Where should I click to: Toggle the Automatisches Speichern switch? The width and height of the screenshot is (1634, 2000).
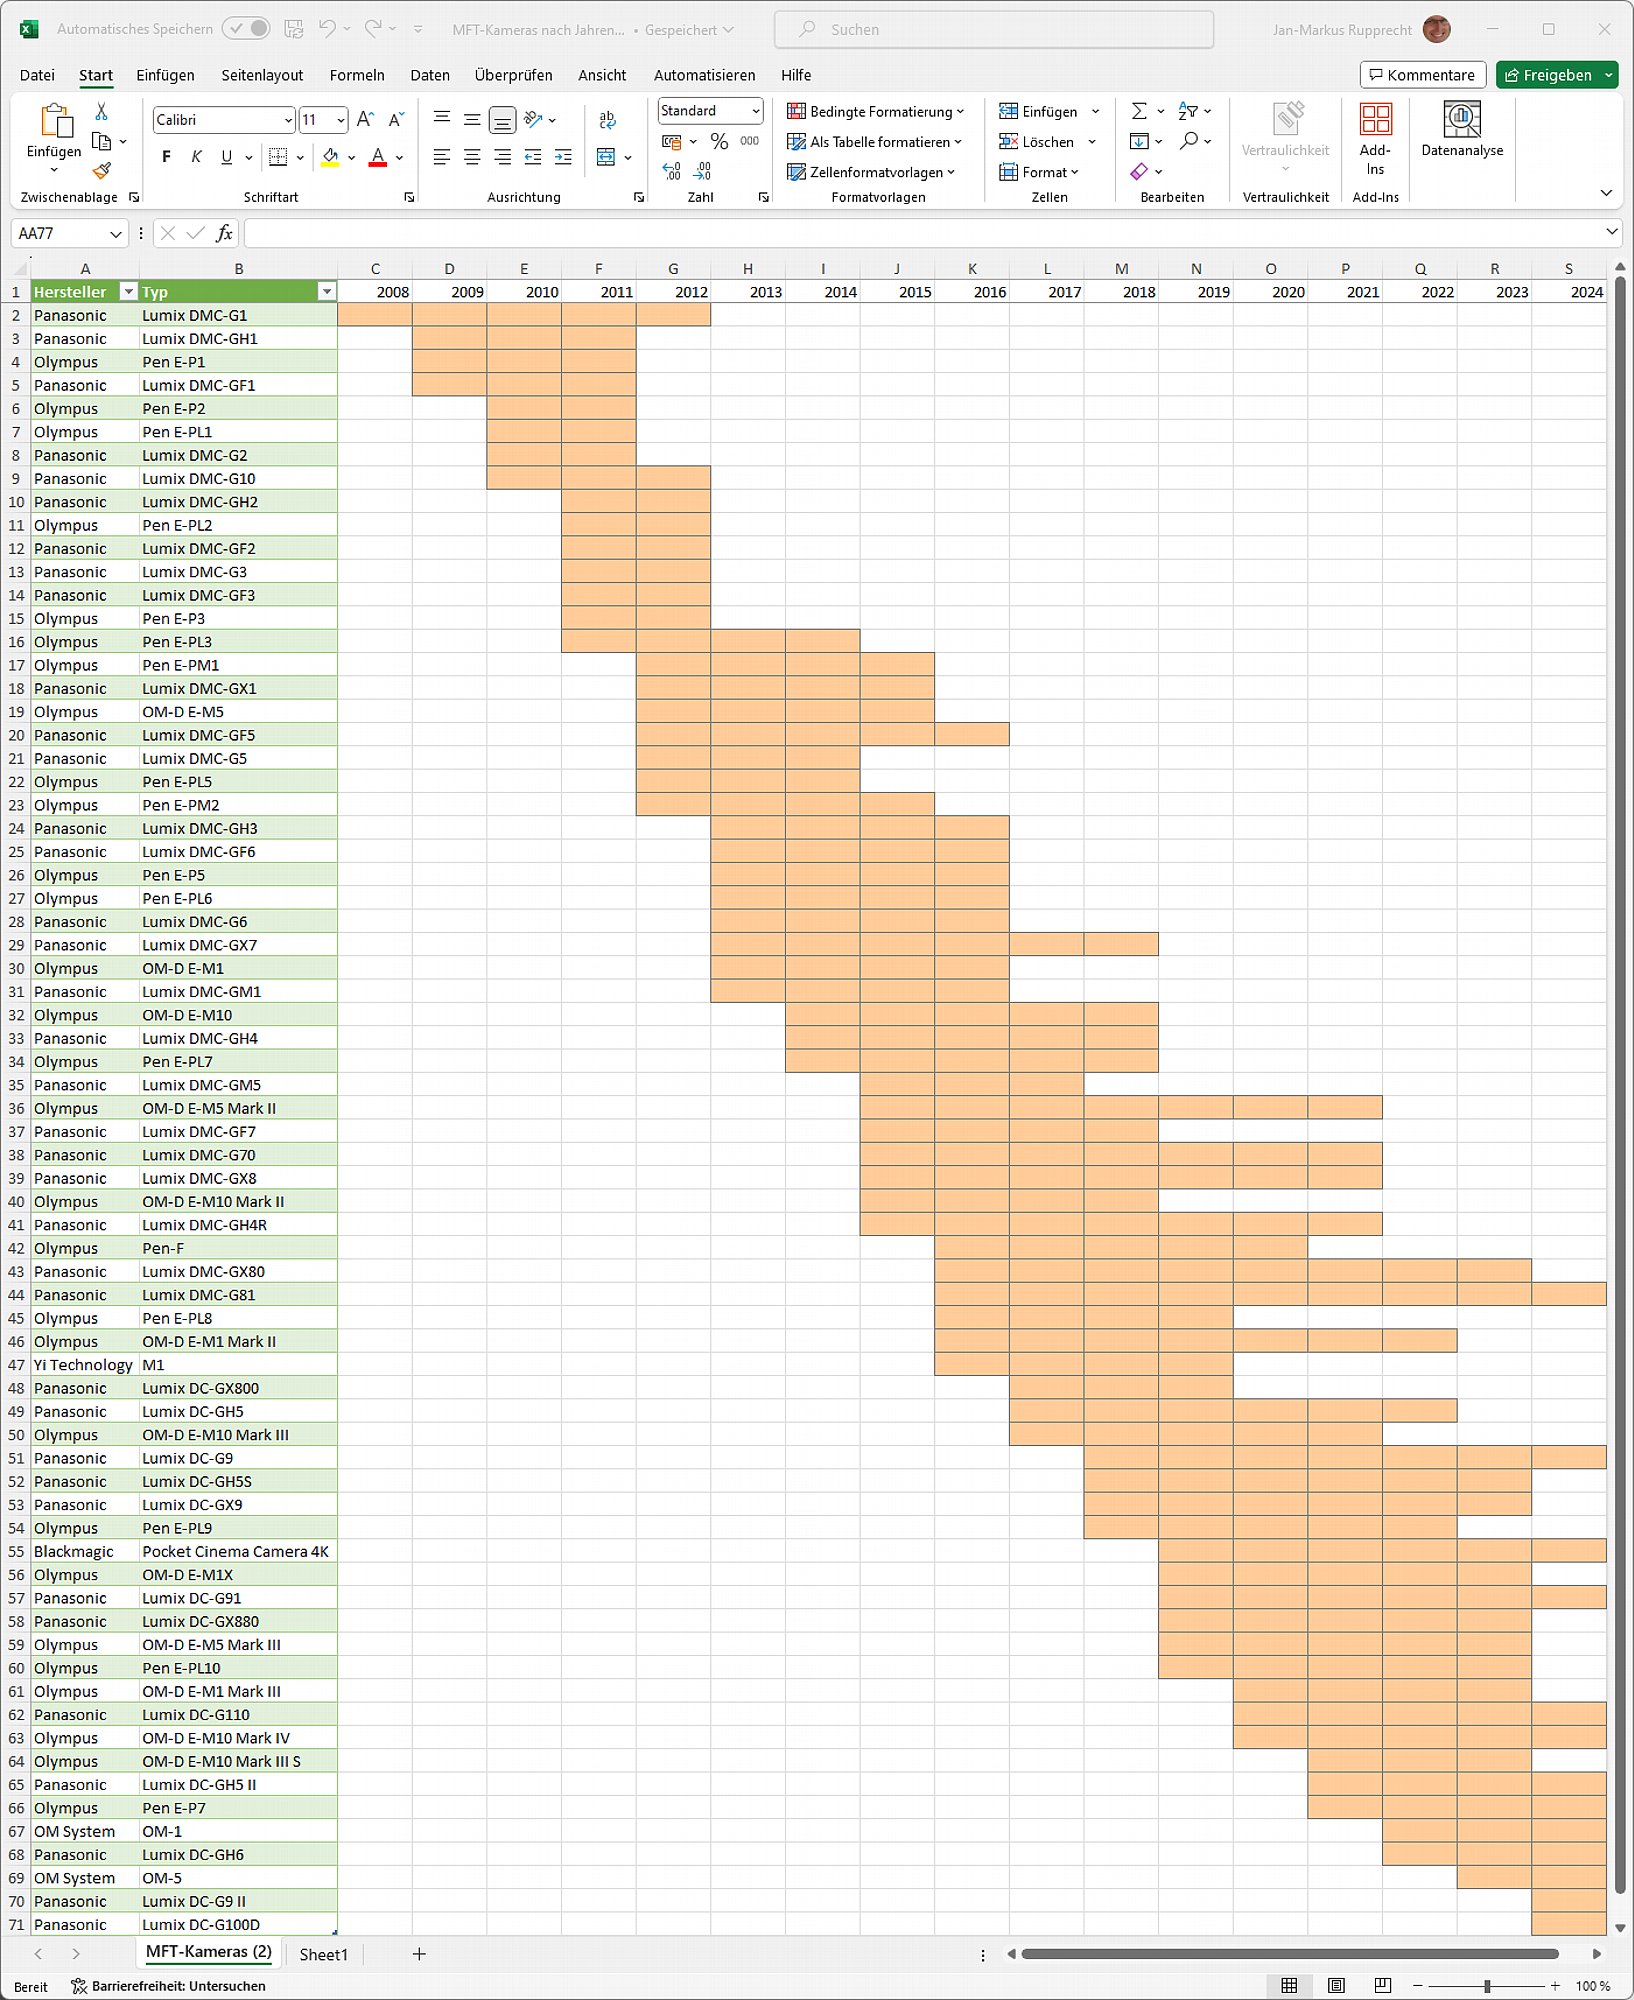(246, 29)
